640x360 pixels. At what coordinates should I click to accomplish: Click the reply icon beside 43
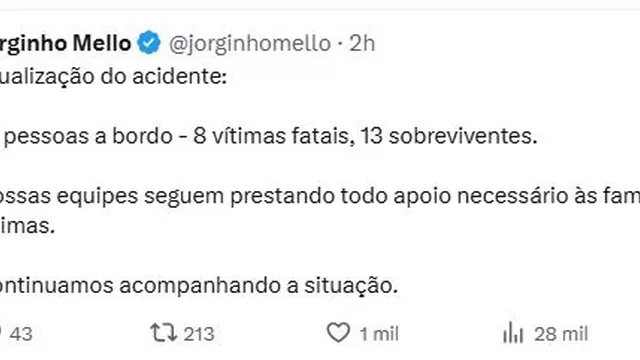pos(1,333)
